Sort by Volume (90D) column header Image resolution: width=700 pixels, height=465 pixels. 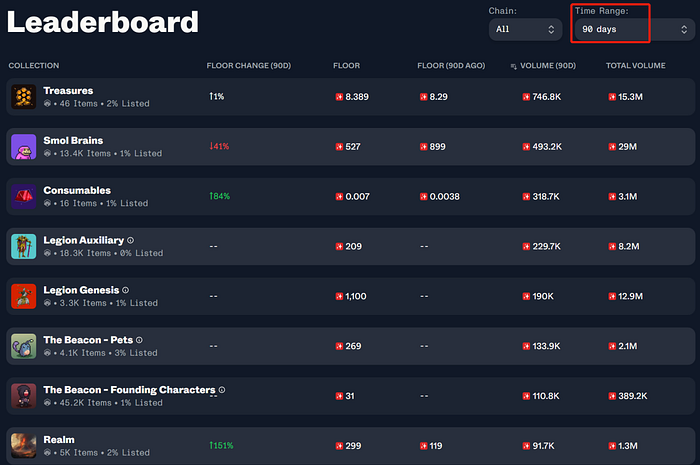[543, 66]
